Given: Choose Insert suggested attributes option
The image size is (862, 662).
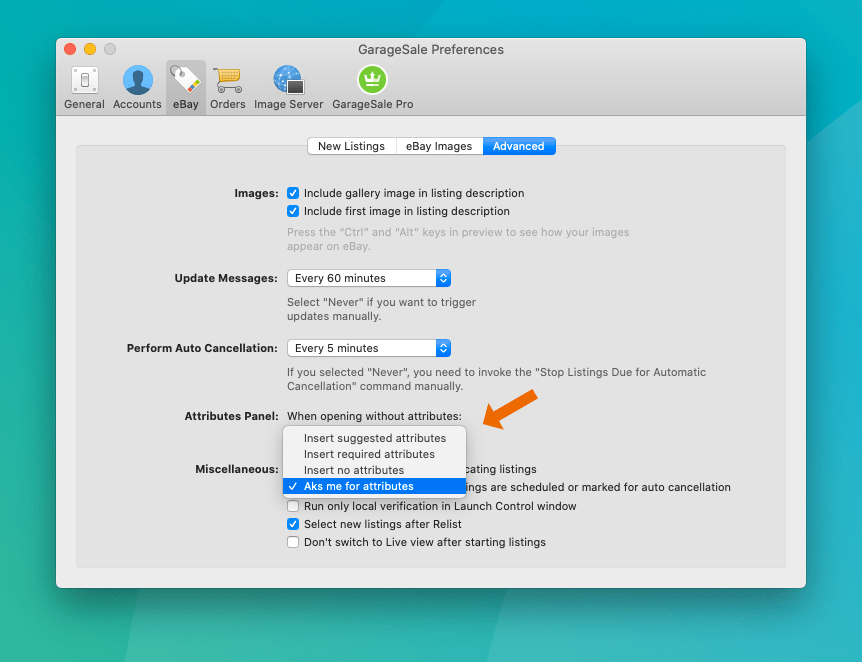Looking at the screenshot, I should click(x=374, y=438).
